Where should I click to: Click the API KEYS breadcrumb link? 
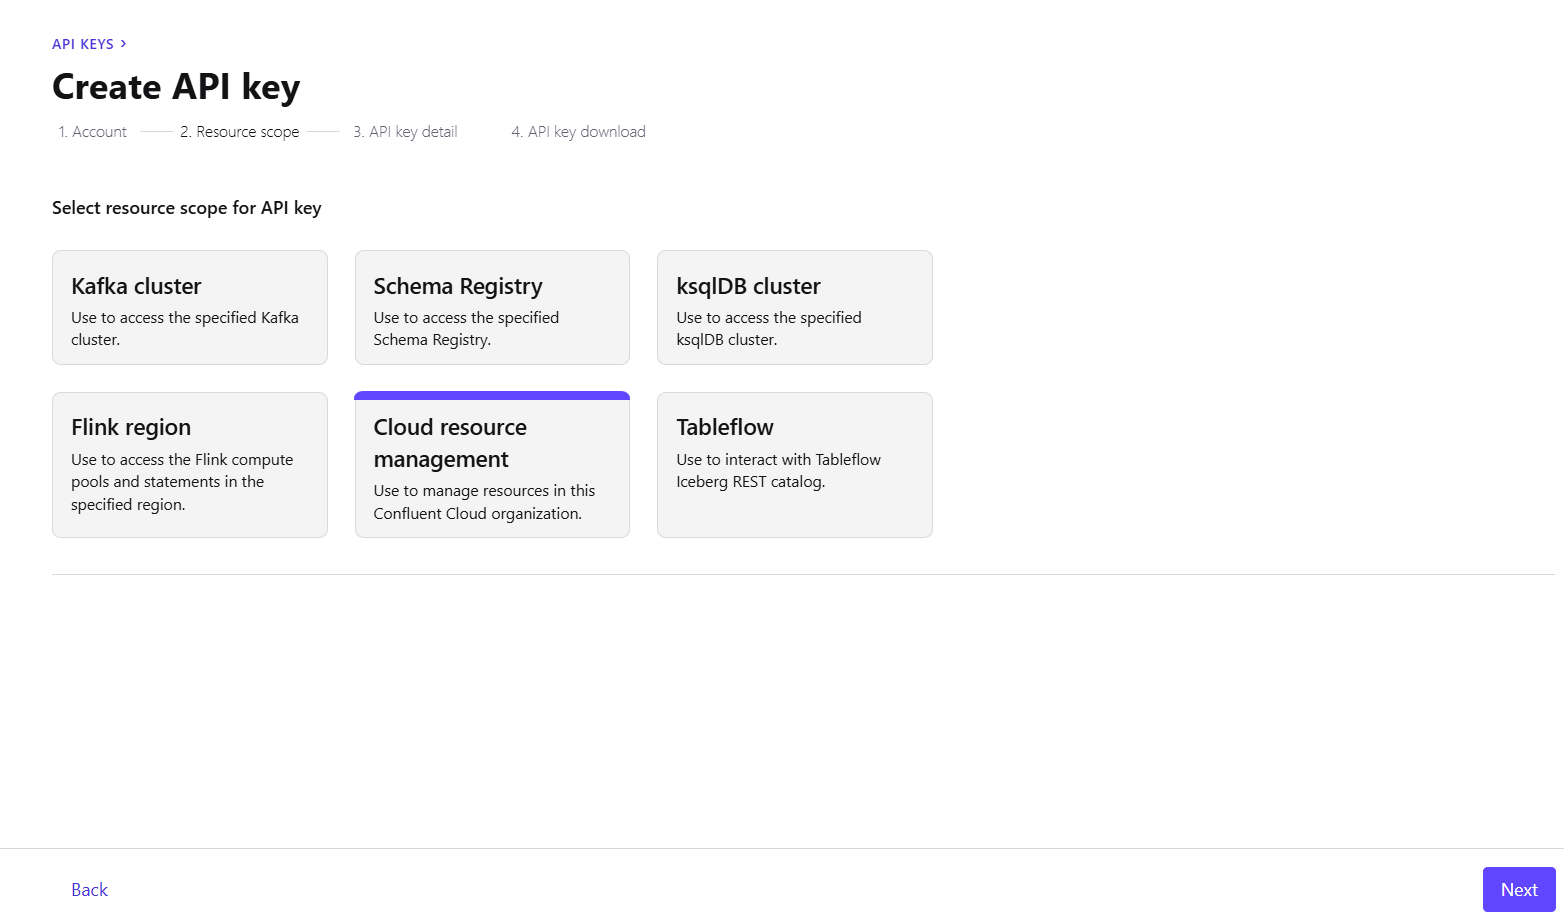pyautogui.click(x=82, y=44)
